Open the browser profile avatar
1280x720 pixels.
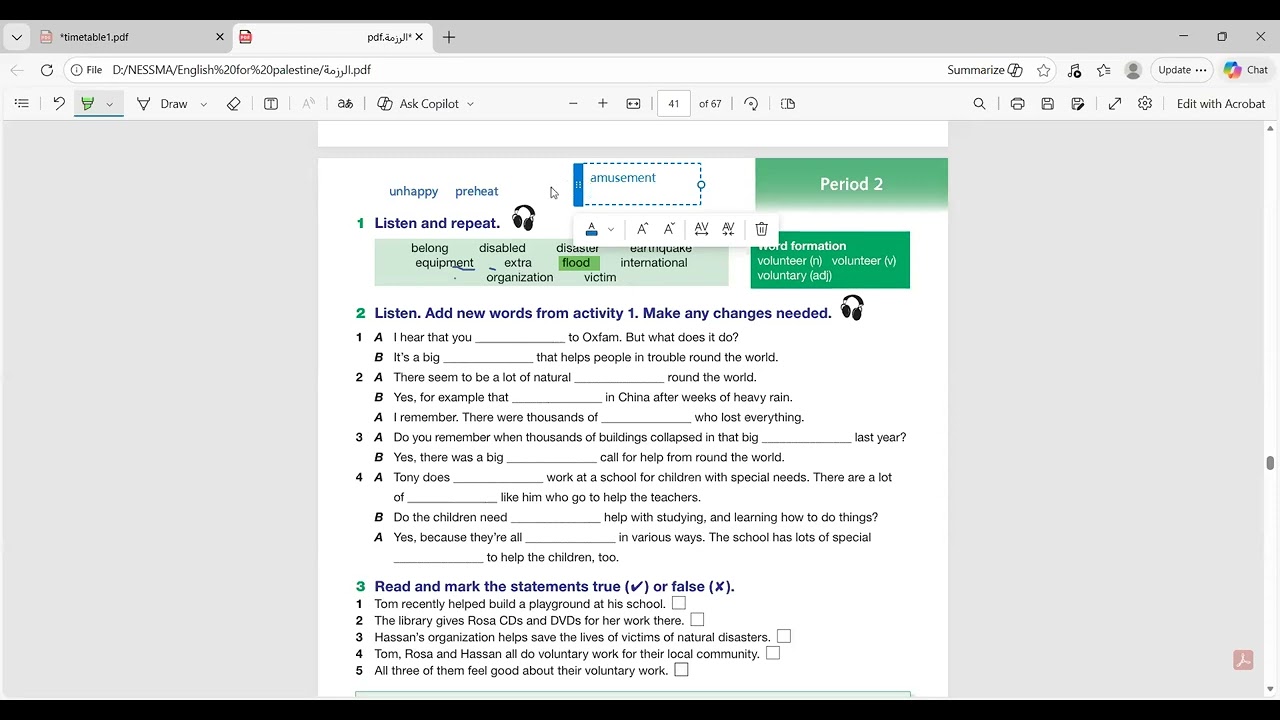point(1133,70)
